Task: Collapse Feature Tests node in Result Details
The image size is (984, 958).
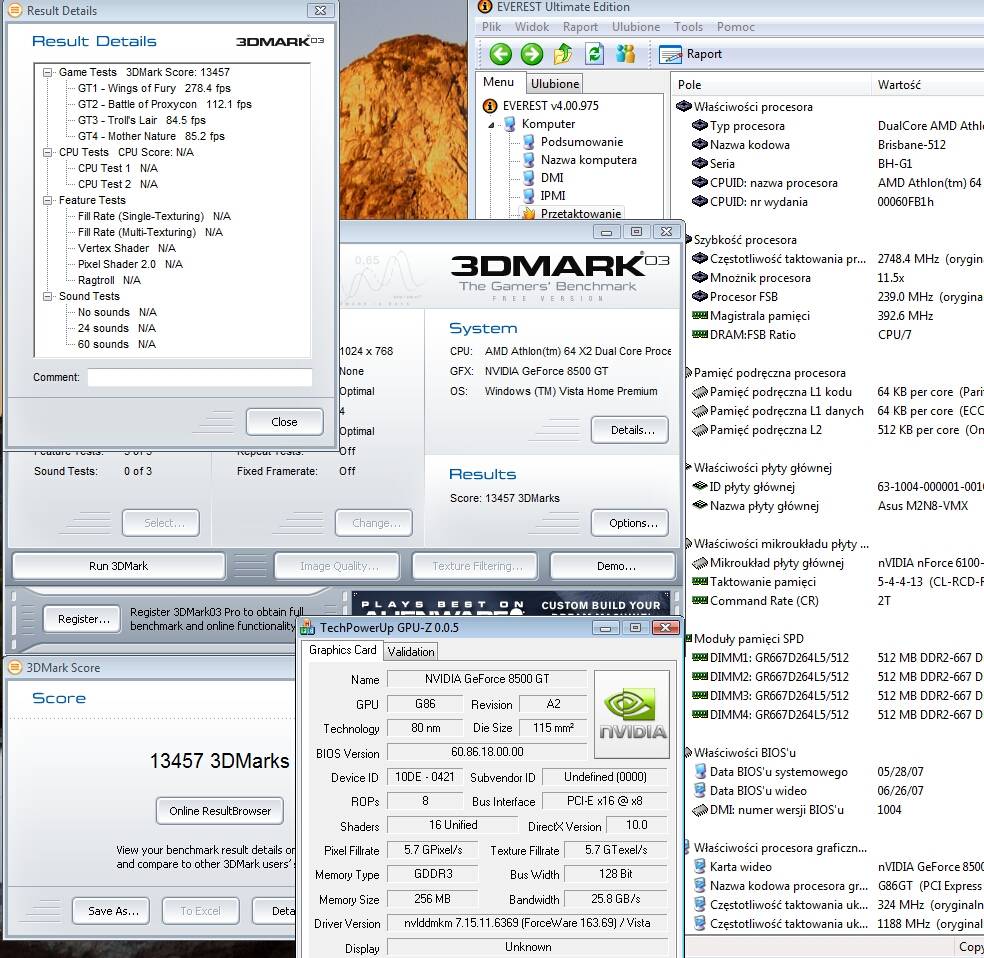Action: coord(48,200)
